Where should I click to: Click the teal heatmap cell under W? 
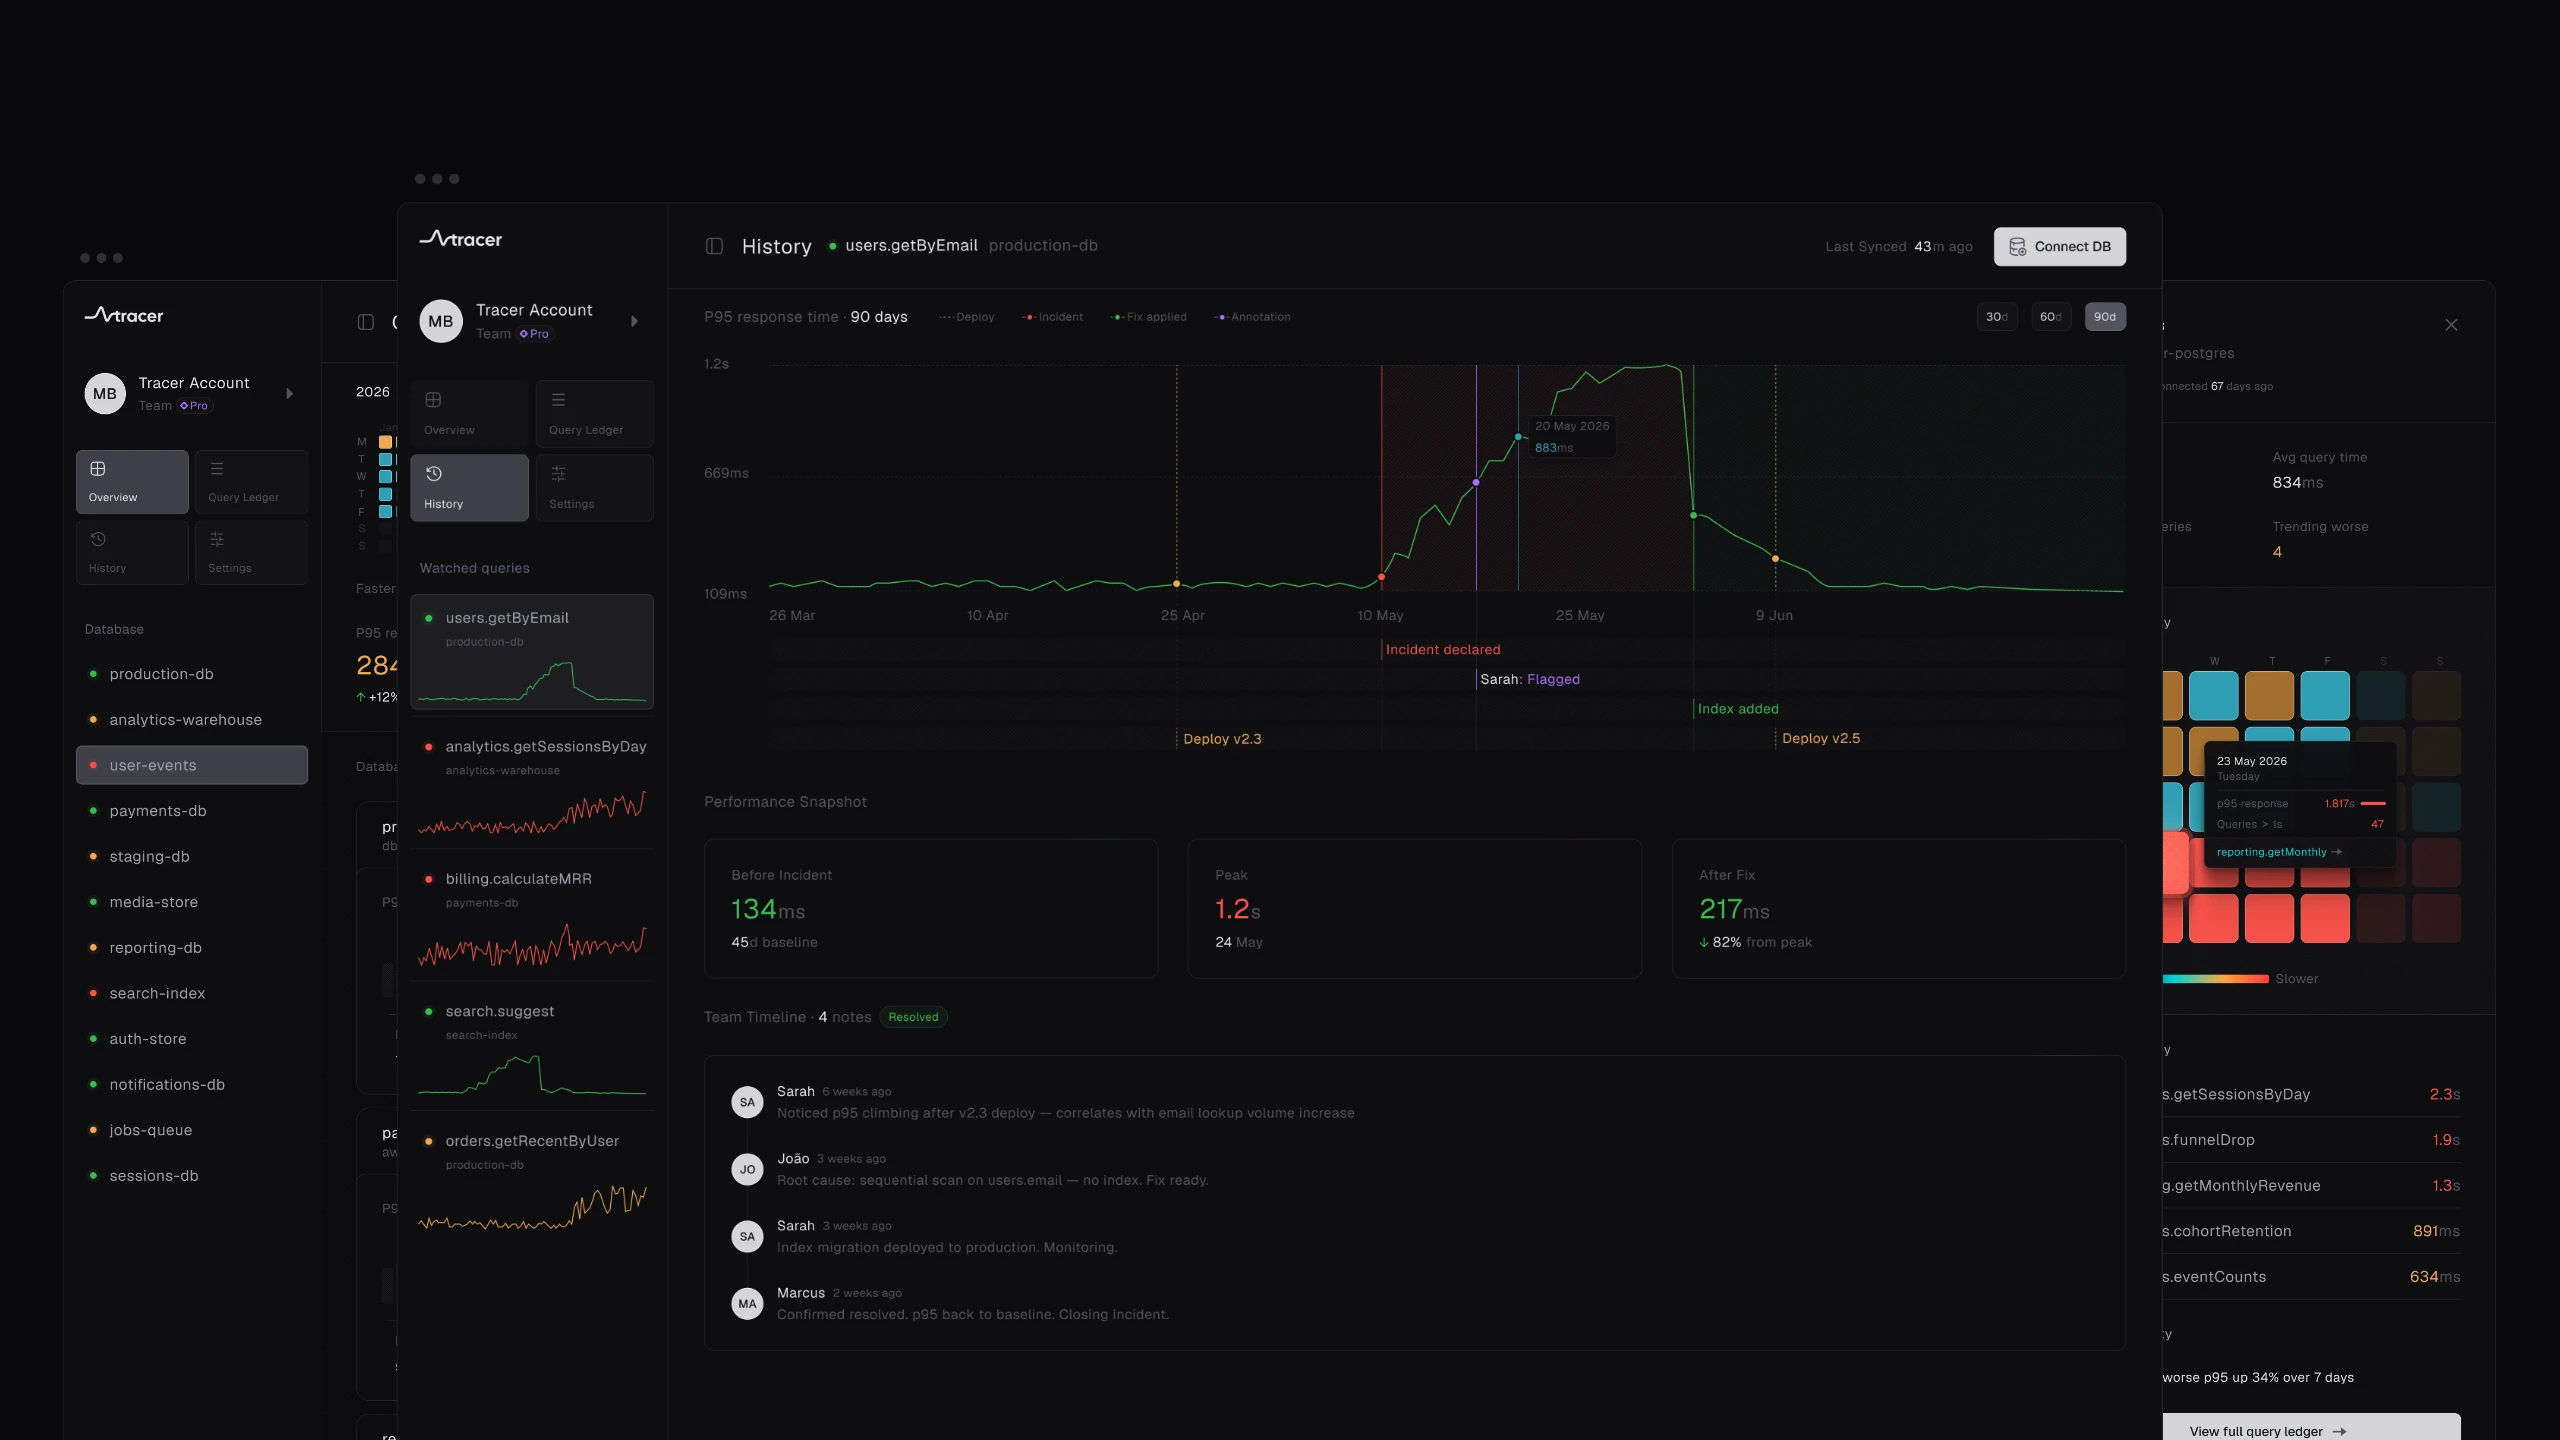click(x=2214, y=696)
